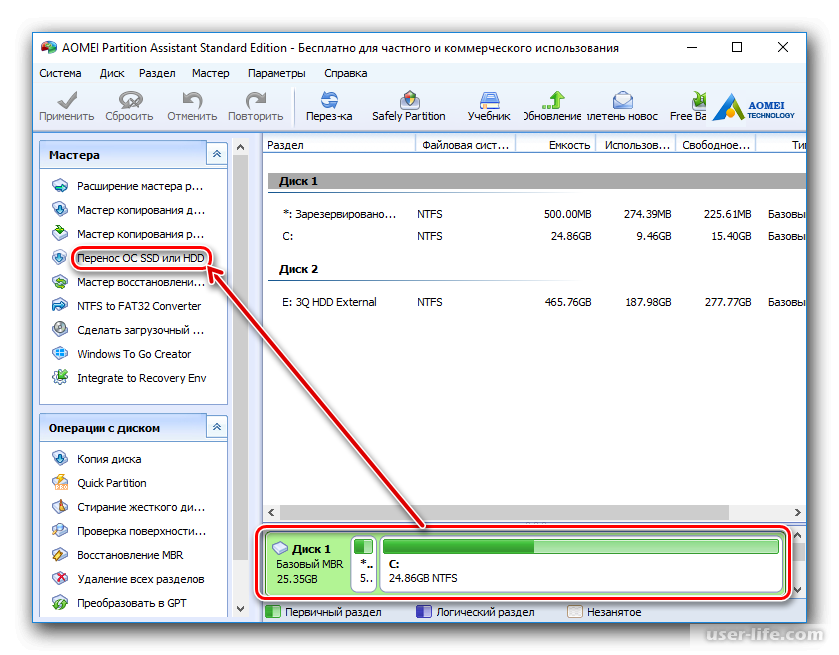Open the Параметры menu
The image size is (839, 655).
(277, 73)
